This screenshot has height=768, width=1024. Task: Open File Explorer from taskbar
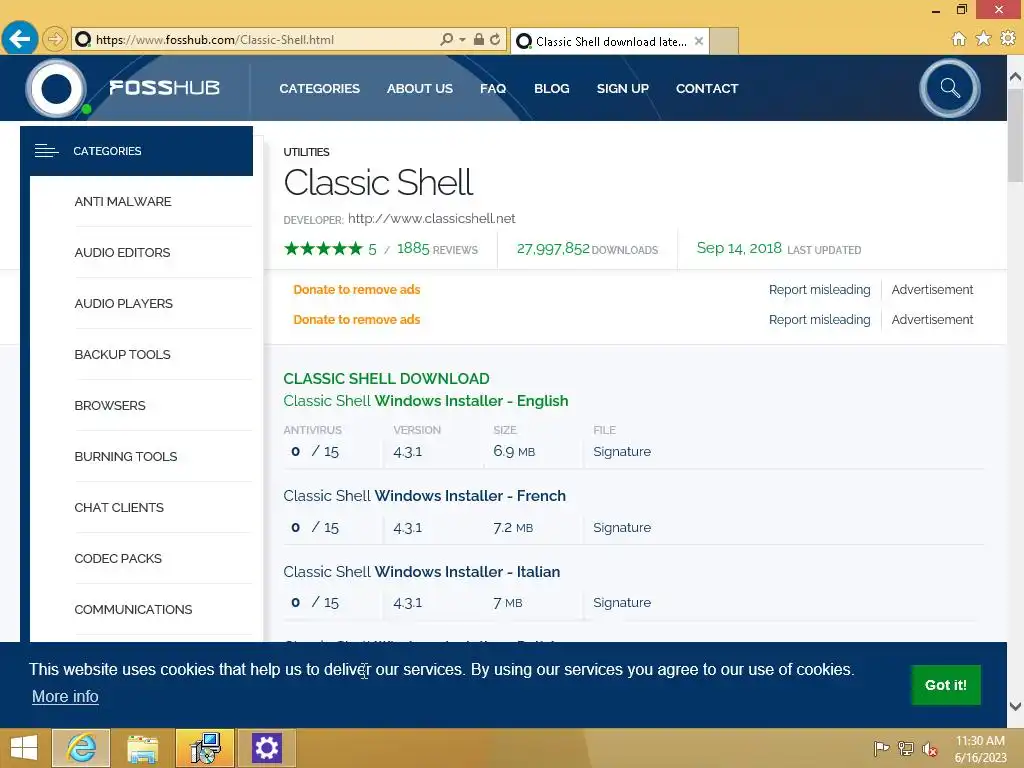(x=143, y=748)
